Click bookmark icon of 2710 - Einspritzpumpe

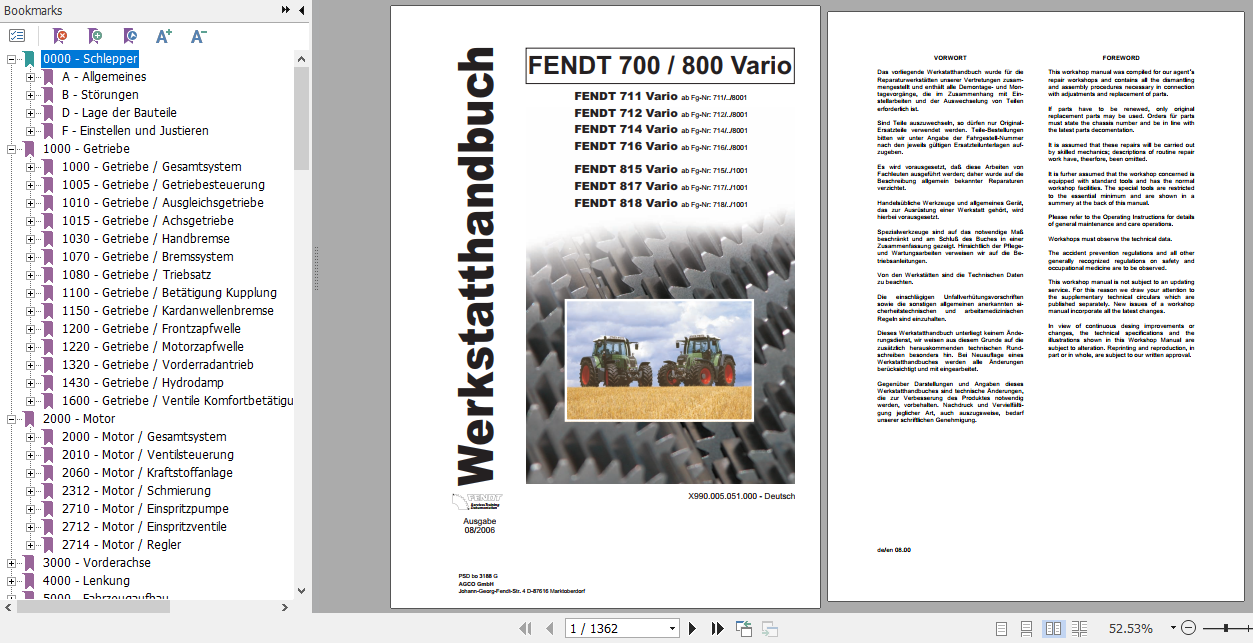(x=48, y=509)
